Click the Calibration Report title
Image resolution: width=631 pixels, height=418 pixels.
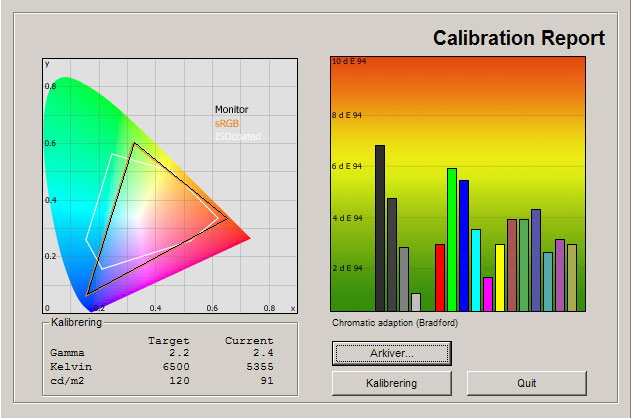(x=518, y=38)
